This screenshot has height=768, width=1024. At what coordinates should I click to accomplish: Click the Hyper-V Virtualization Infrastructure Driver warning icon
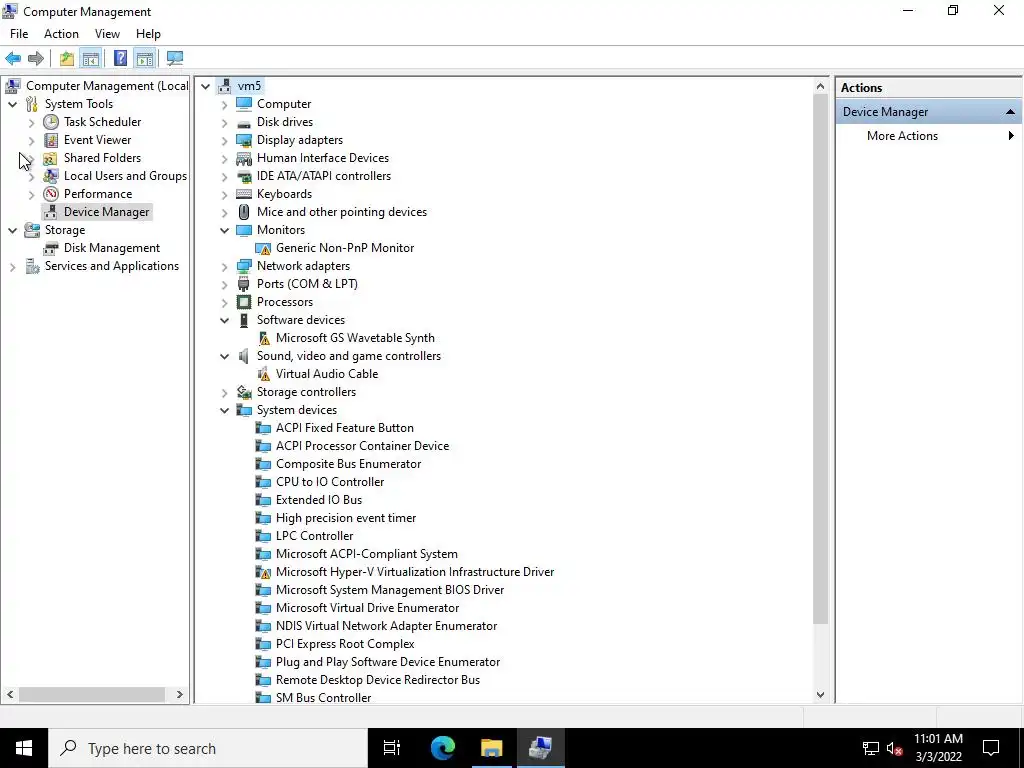263,572
